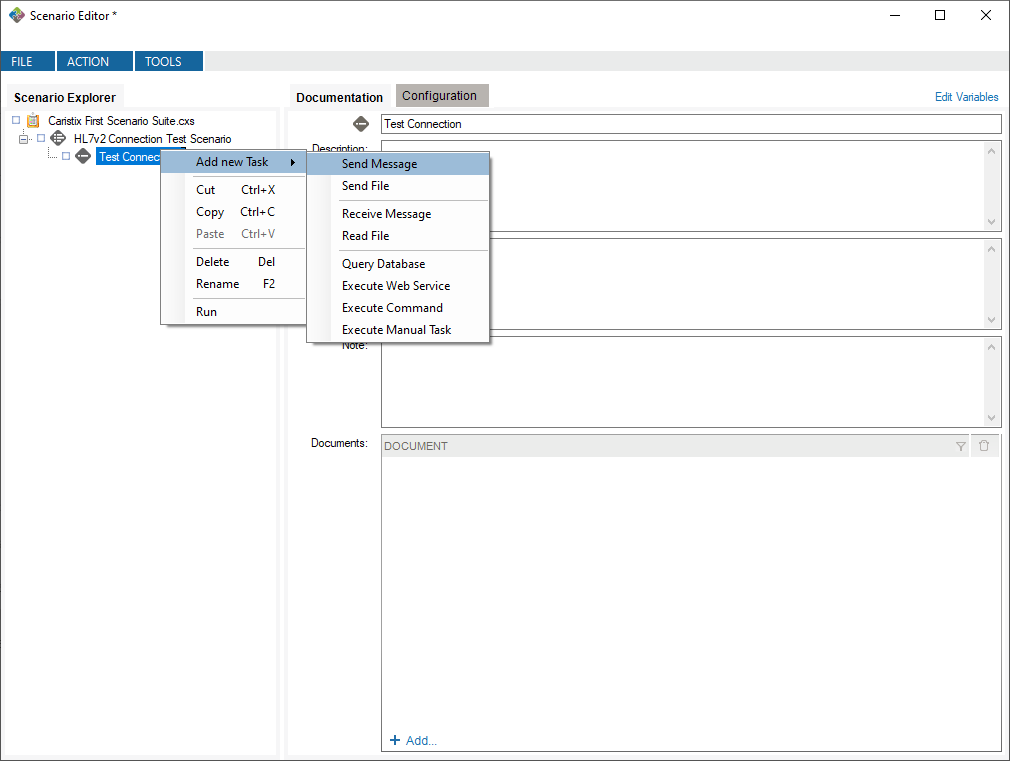Select Query Database from the task submenu
1010x761 pixels.
coord(381,263)
